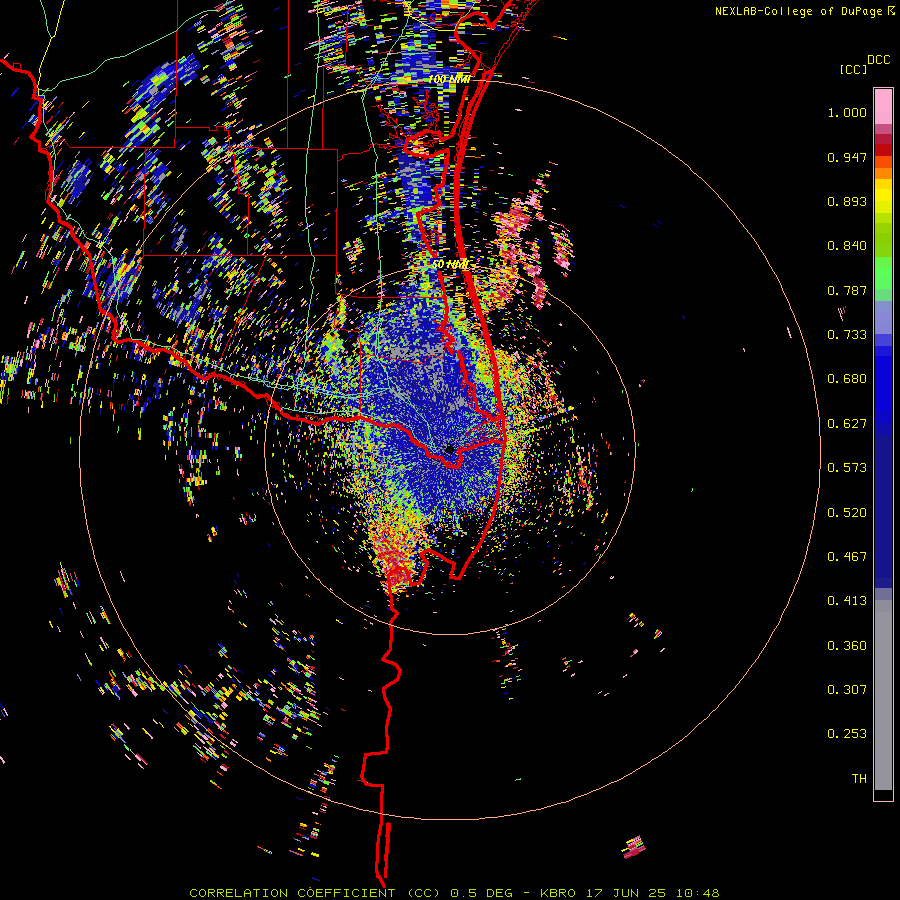The height and width of the screenshot is (900, 900).
Task: Click the 0.520 scale value
Action: tap(847, 513)
